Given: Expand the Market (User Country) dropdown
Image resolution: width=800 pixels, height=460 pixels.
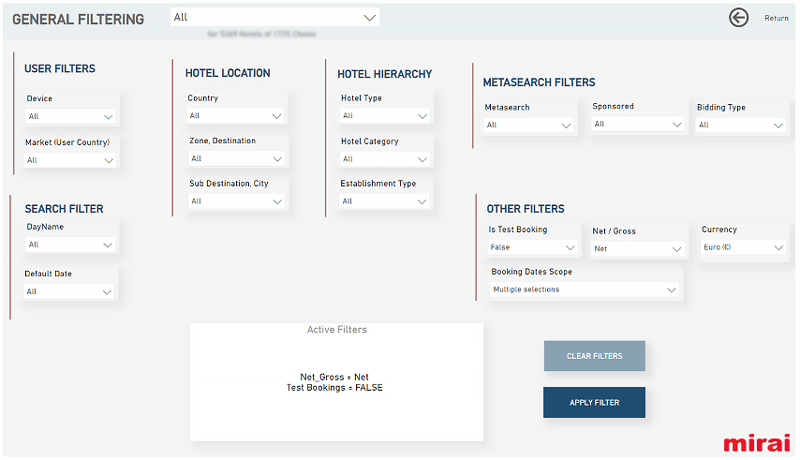Looking at the screenshot, I should (x=70, y=160).
